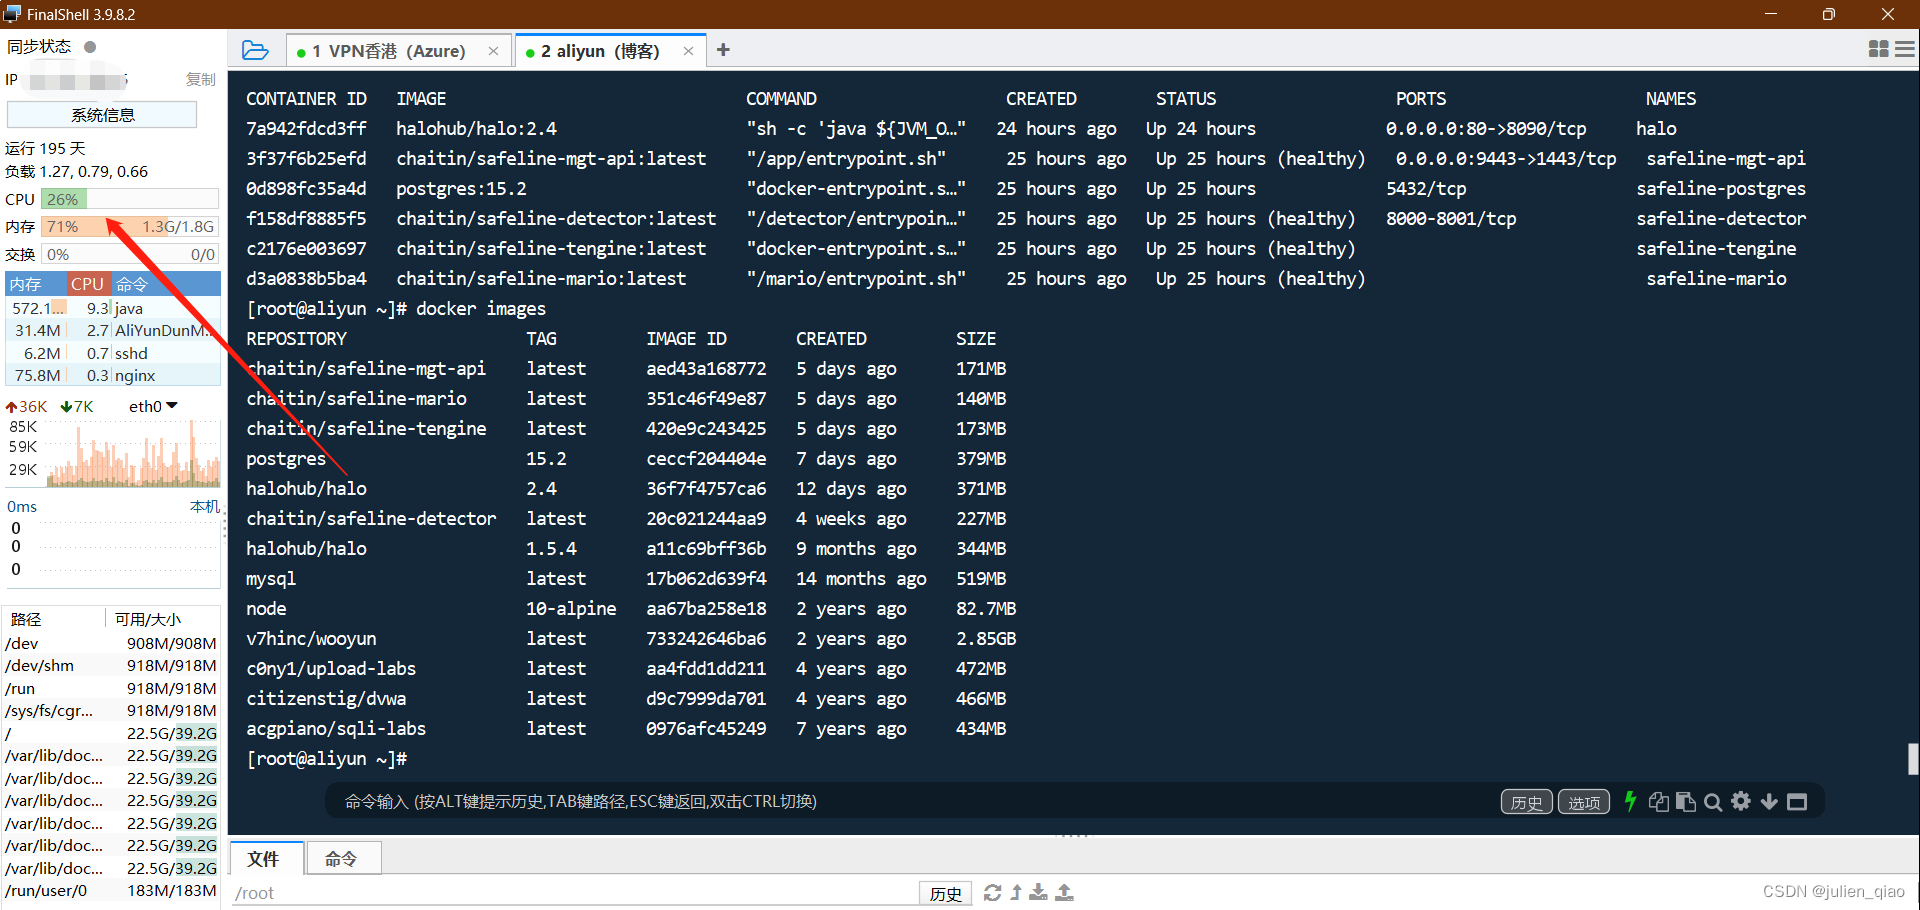Click the paste icon in command bar
Viewport: 1920px width, 910px height.
pyautogui.click(x=1686, y=802)
